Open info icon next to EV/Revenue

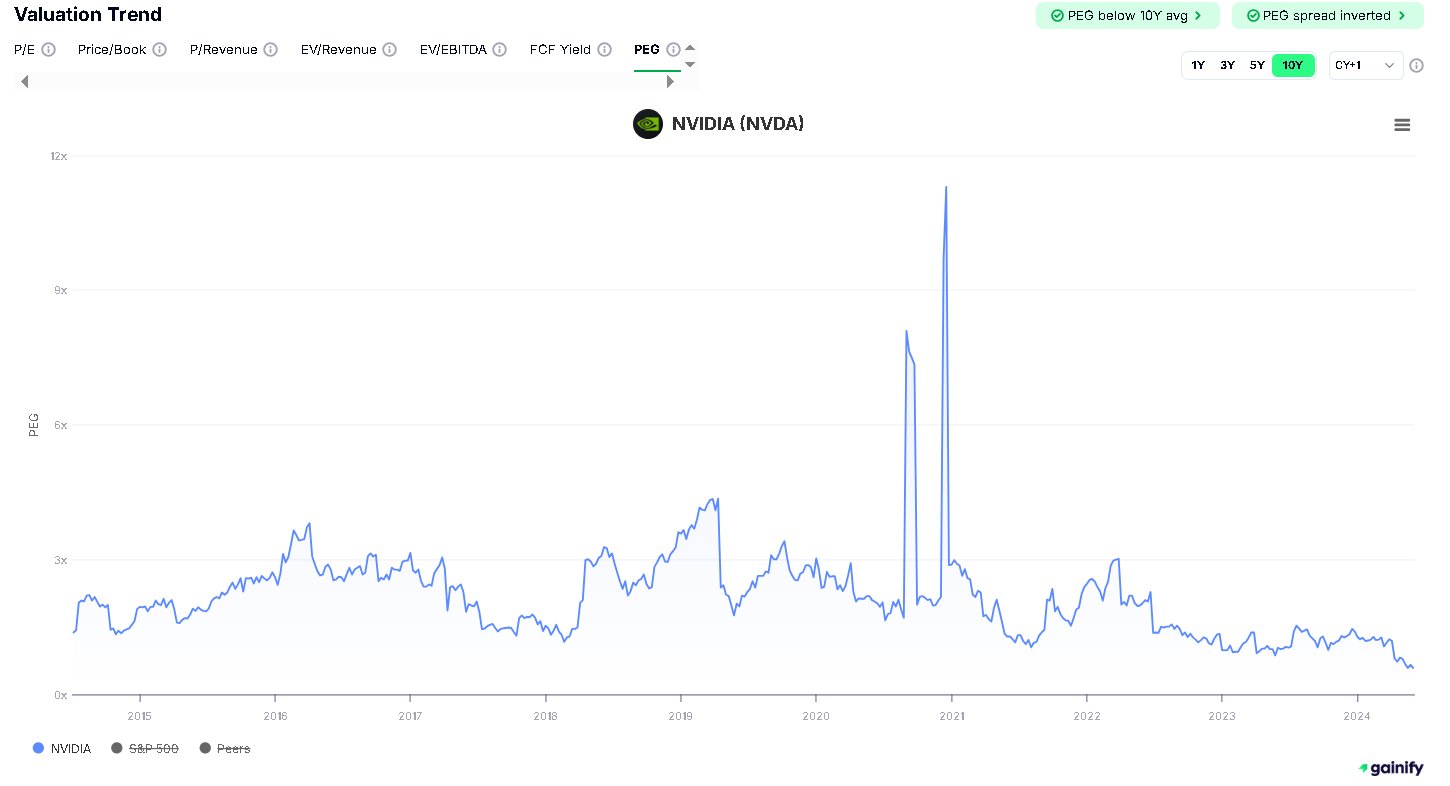[x=390, y=49]
